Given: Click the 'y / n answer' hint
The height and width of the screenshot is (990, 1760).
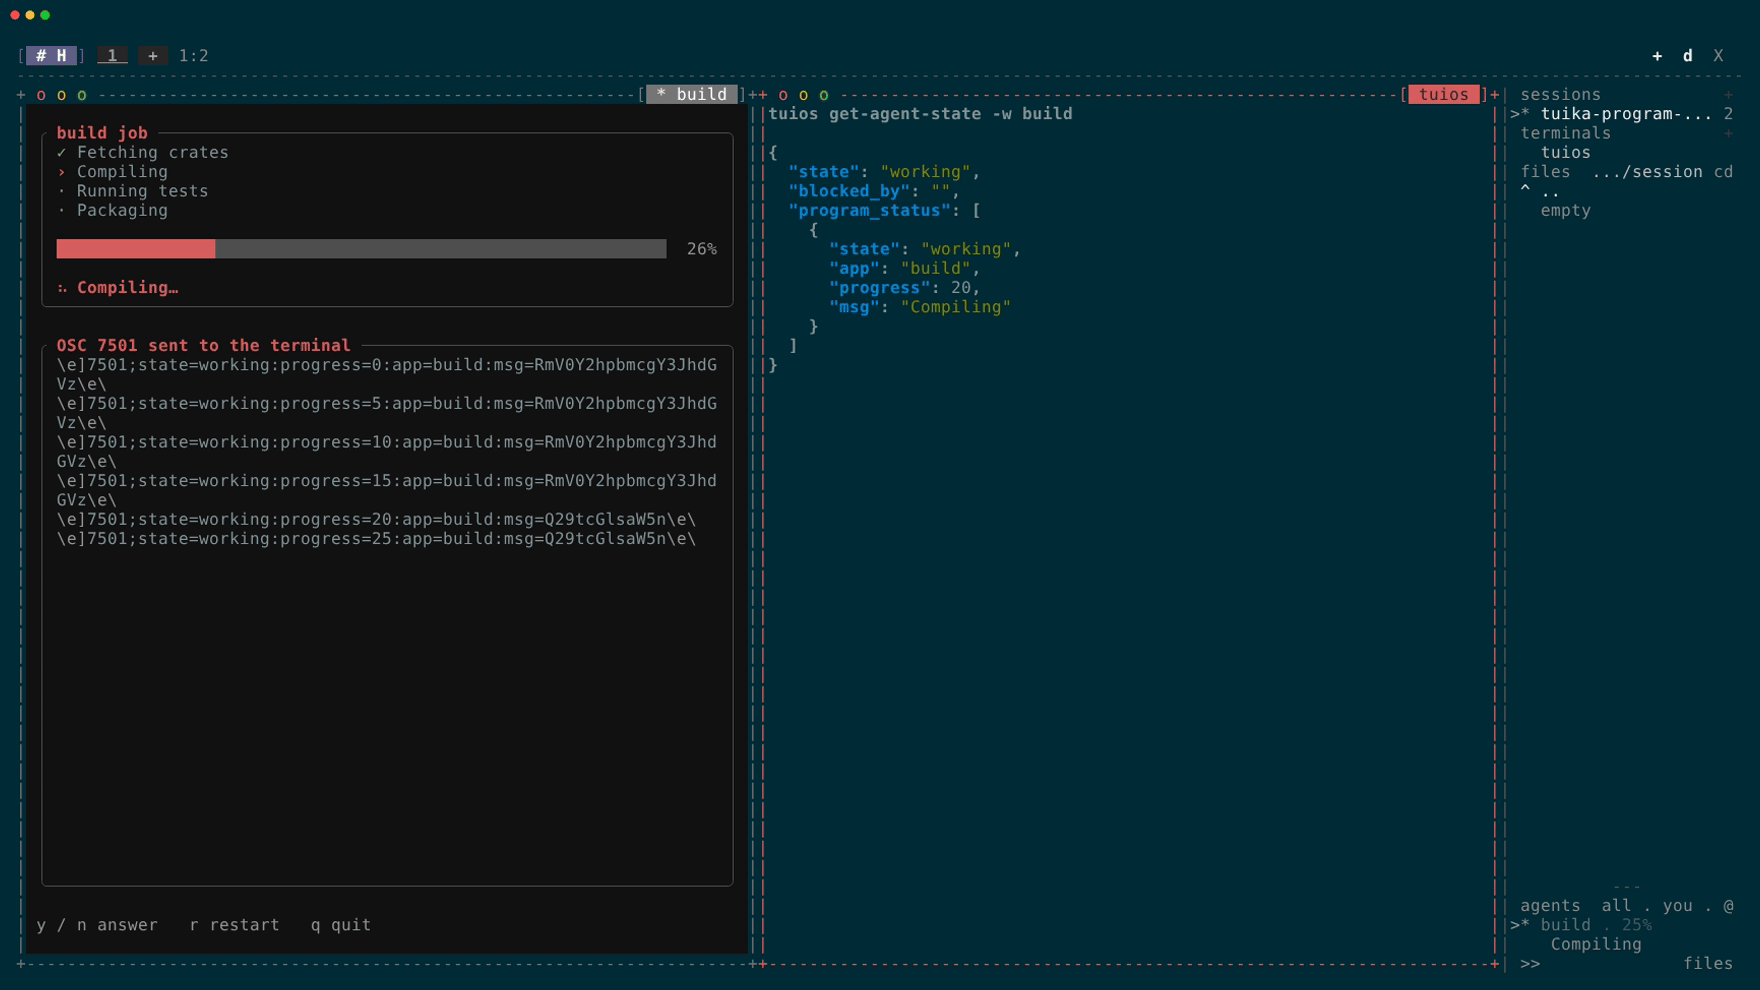Looking at the screenshot, I should coord(97,925).
